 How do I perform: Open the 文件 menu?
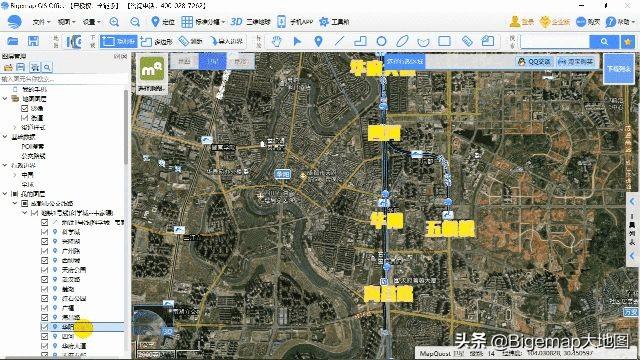[x=41, y=22]
